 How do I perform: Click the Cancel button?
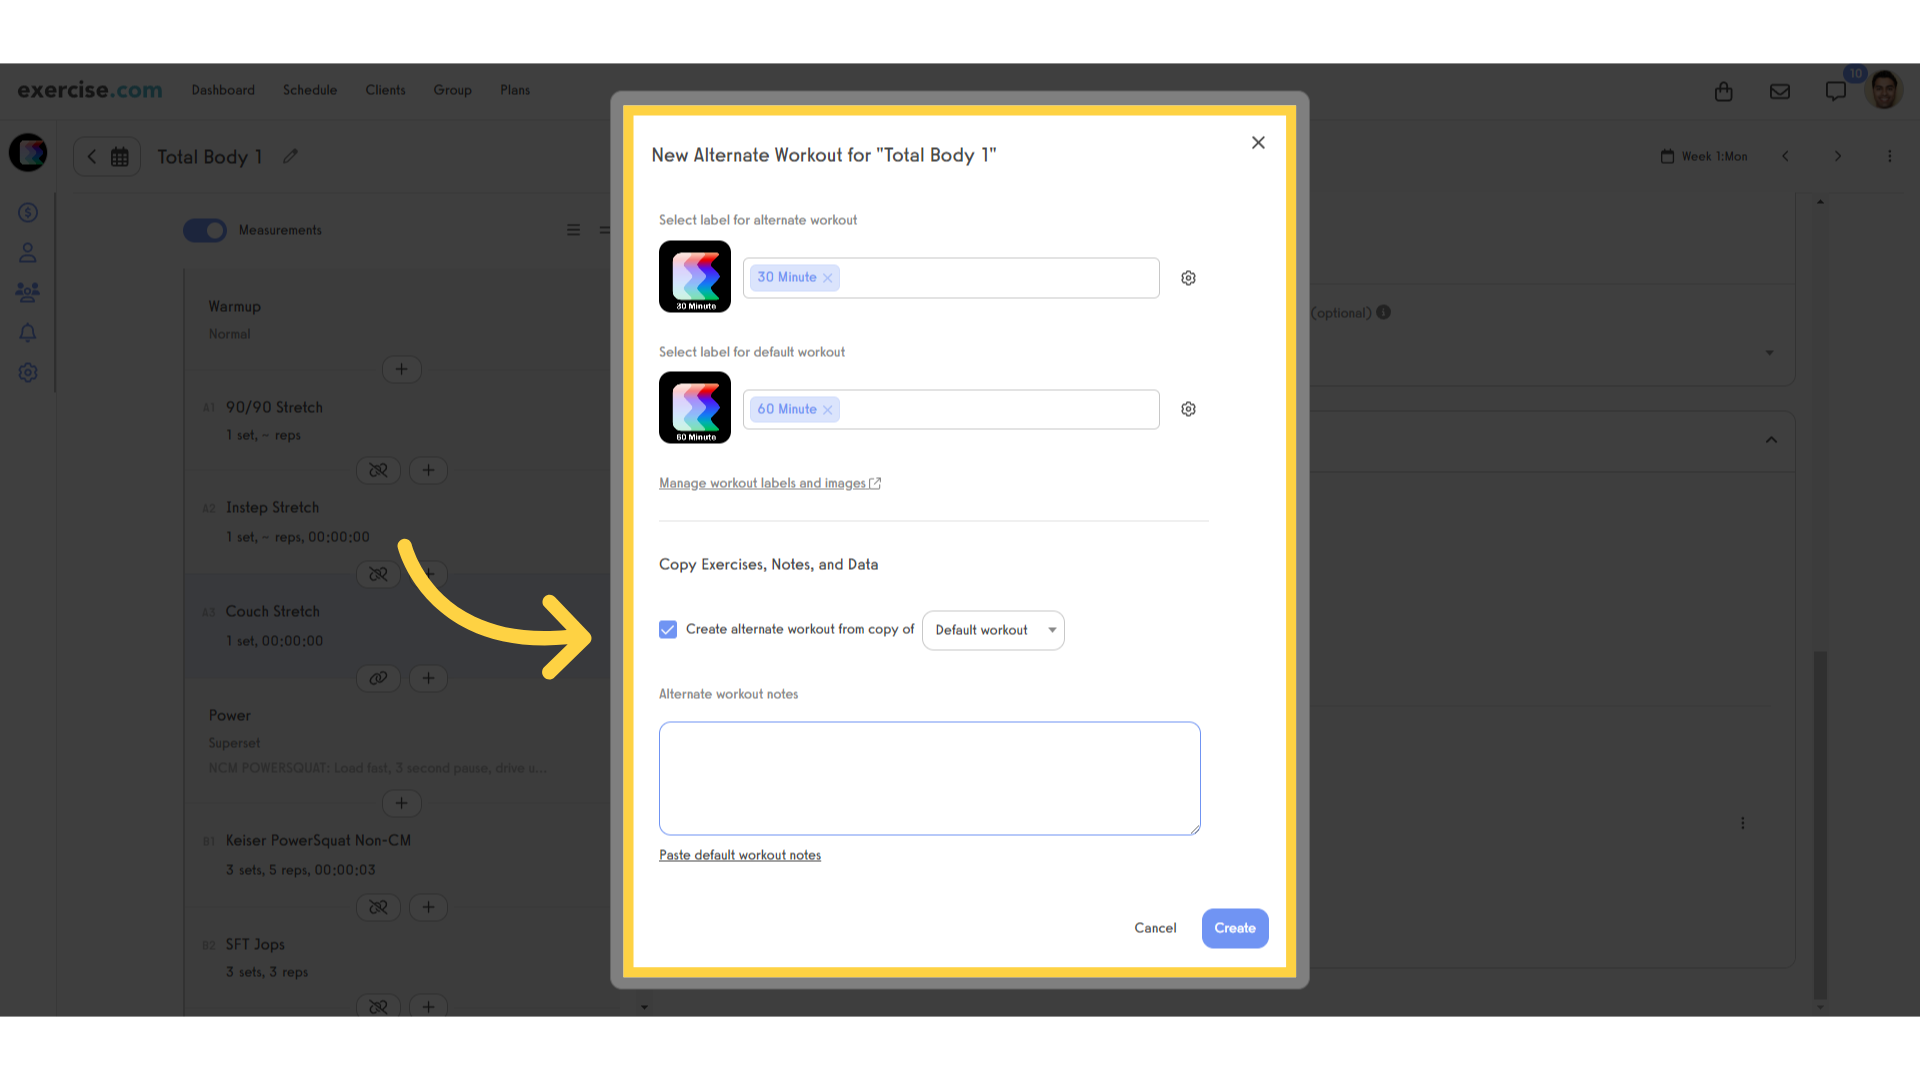coord(1155,928)
